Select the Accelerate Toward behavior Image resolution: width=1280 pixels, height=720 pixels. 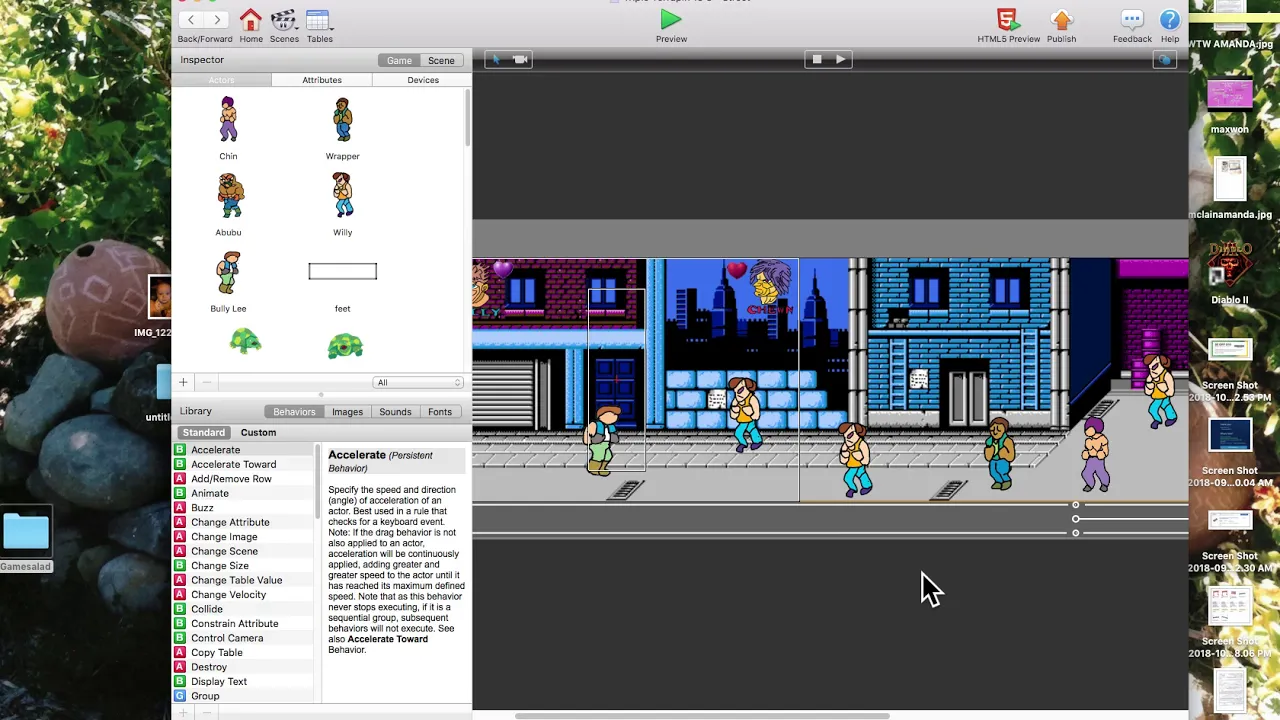coord(244,464)
